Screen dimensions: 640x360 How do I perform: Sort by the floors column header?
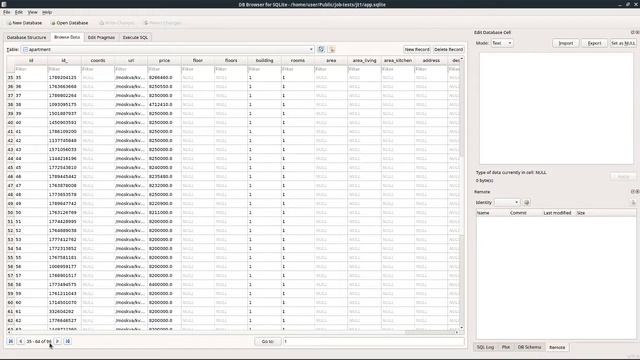[x=231, y=60]
